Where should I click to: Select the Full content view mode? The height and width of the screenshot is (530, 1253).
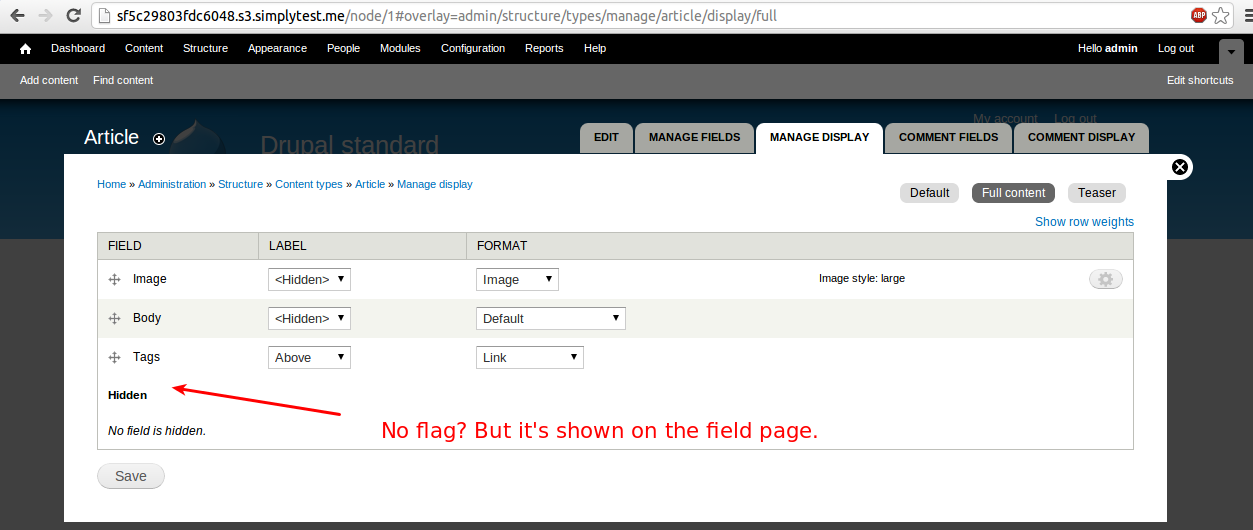pos(1014,193)
